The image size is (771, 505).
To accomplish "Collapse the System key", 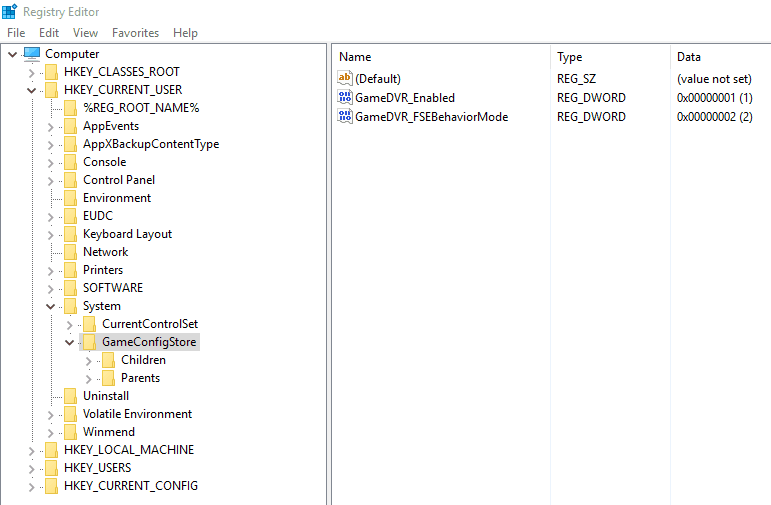I will coord(51,306).
